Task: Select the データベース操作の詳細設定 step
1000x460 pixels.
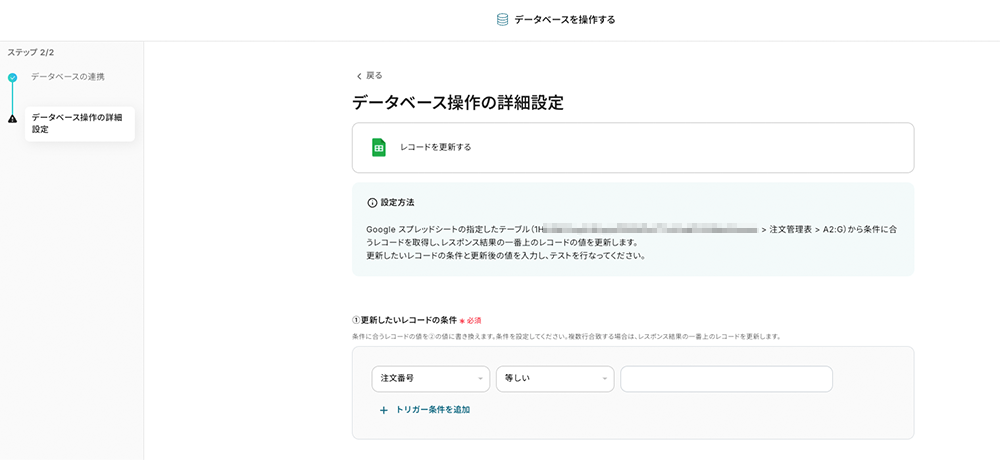Action: pyautogui.click(x=77, y=123)
